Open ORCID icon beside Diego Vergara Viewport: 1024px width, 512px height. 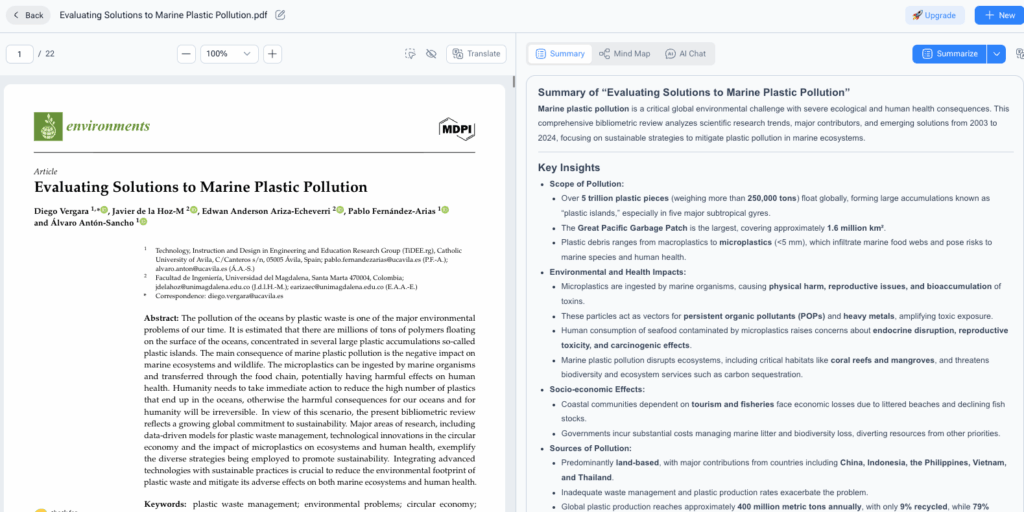coord(103,210)
